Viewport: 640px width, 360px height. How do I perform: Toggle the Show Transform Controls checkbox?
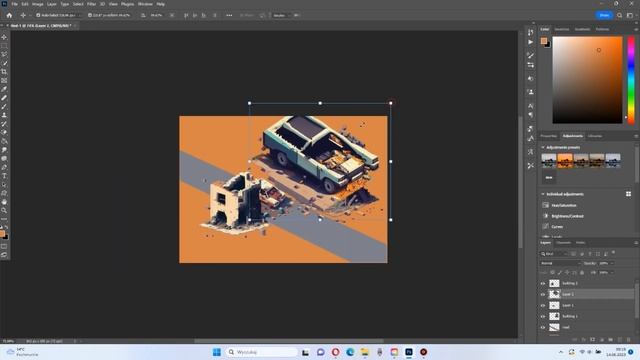[x=89, y=15]
